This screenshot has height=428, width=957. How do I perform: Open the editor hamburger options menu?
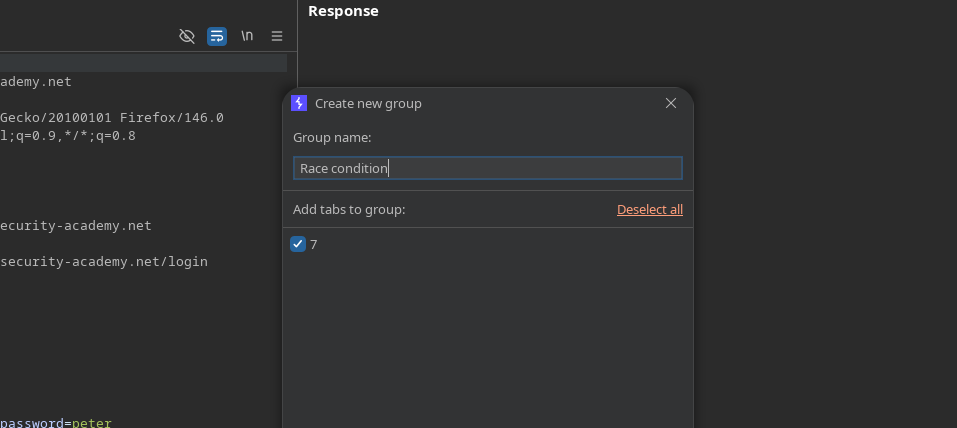[x=277, y=36]
